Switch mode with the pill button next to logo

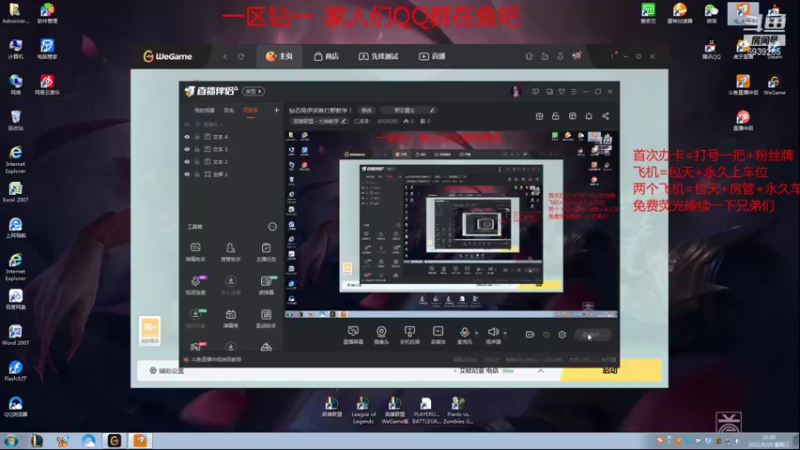click(x=253, y=91)
